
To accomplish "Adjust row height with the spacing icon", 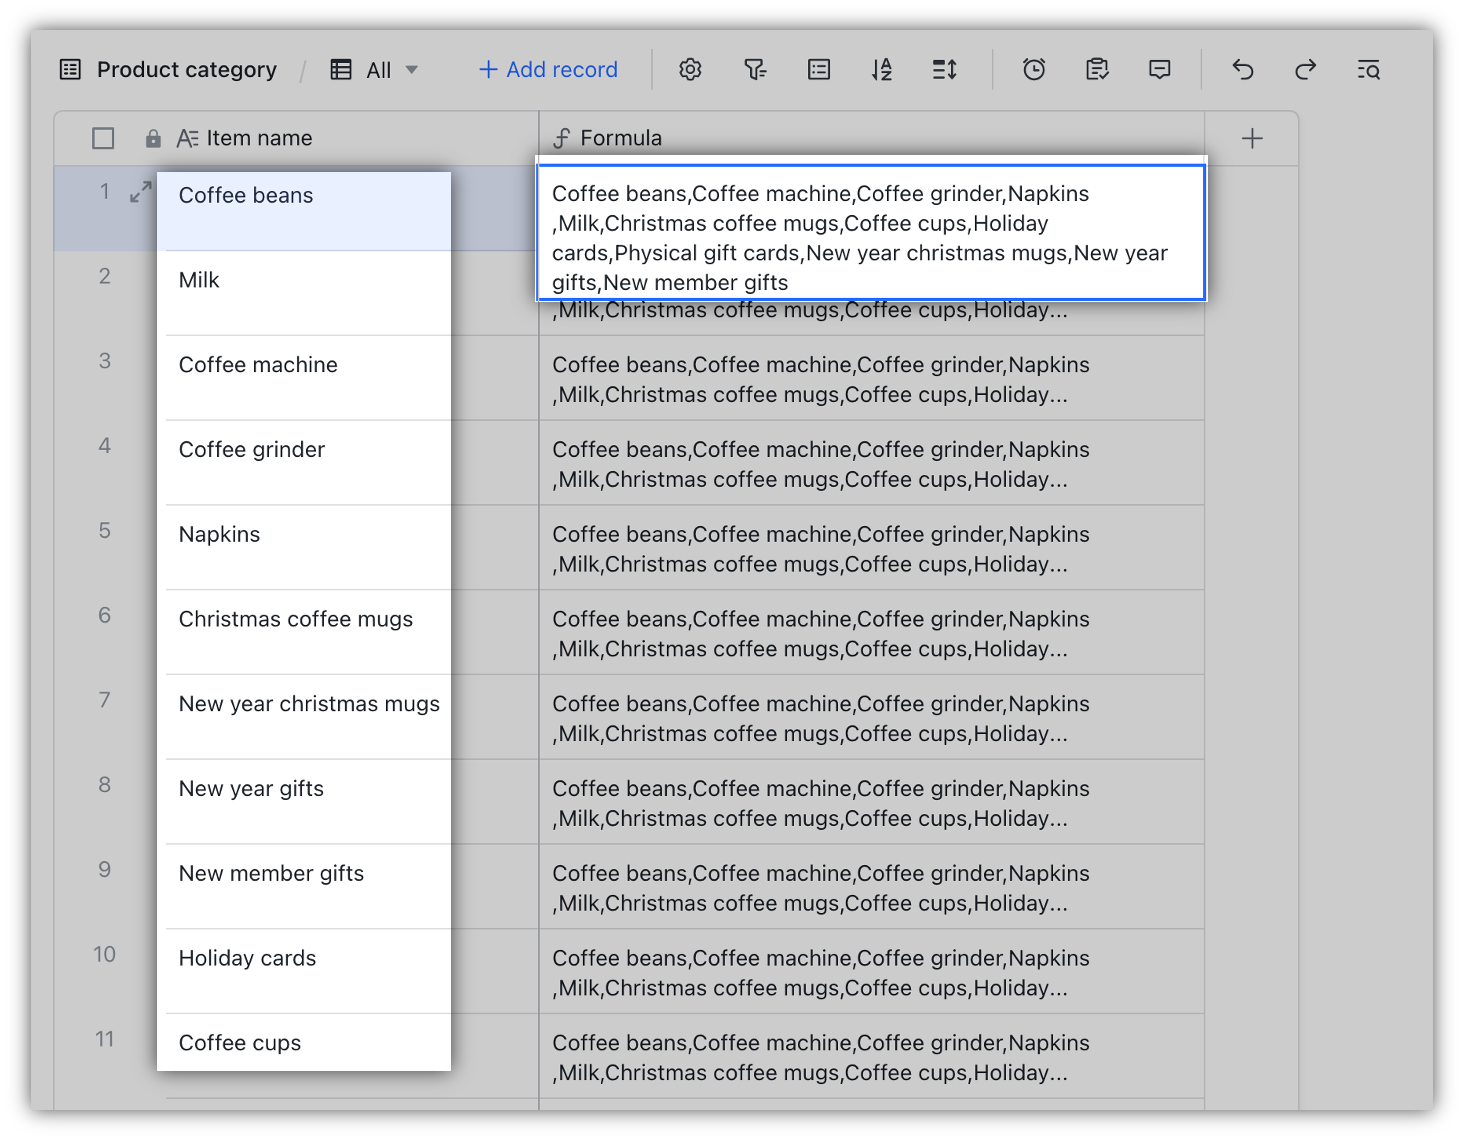I will click(x=944, y=69).
